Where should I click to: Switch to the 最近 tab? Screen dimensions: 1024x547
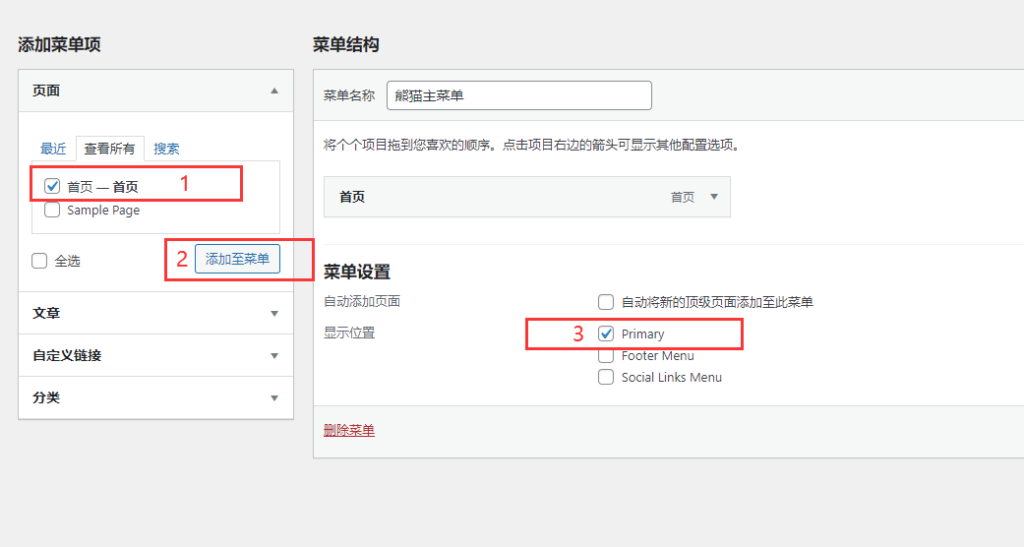click(x=53, y=149)
